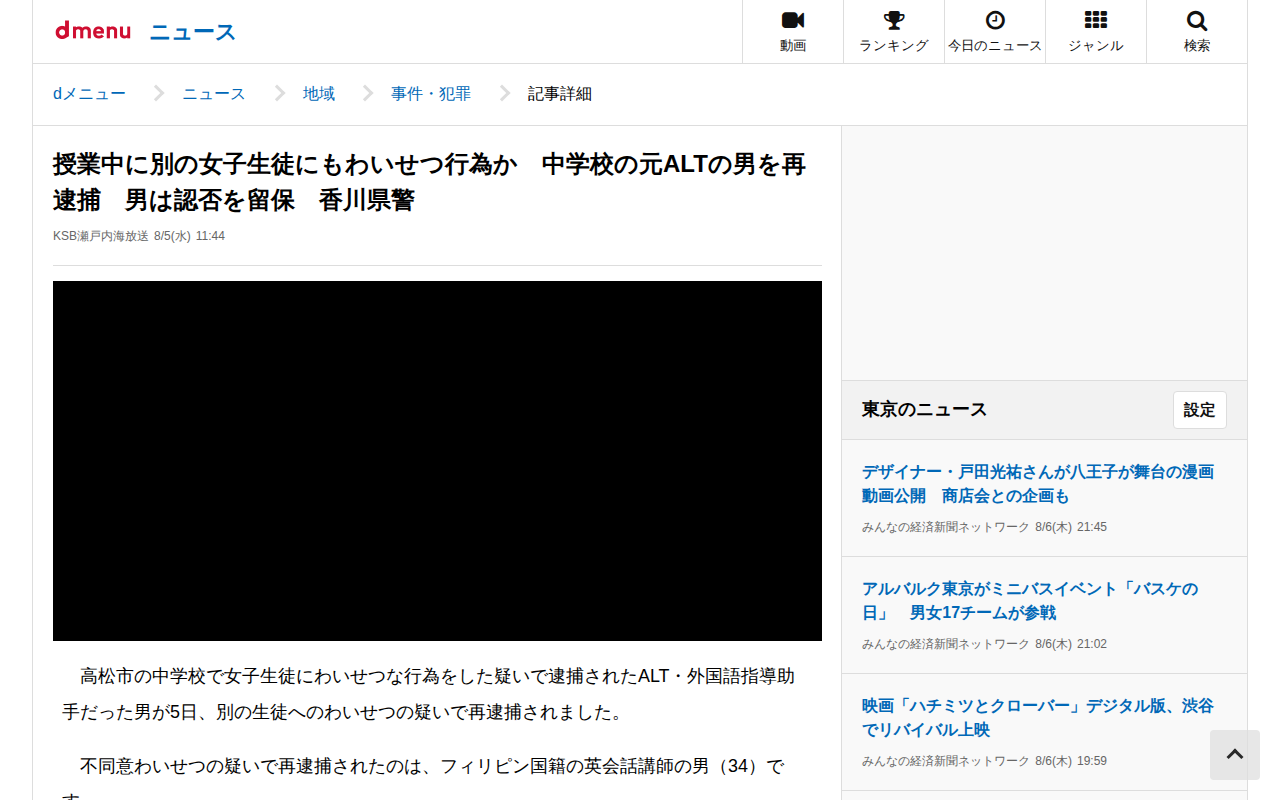Open デザイナー・戸田光祐さん article link
The height and width of the screenshot is (800, 1280).
point(1038,484)
